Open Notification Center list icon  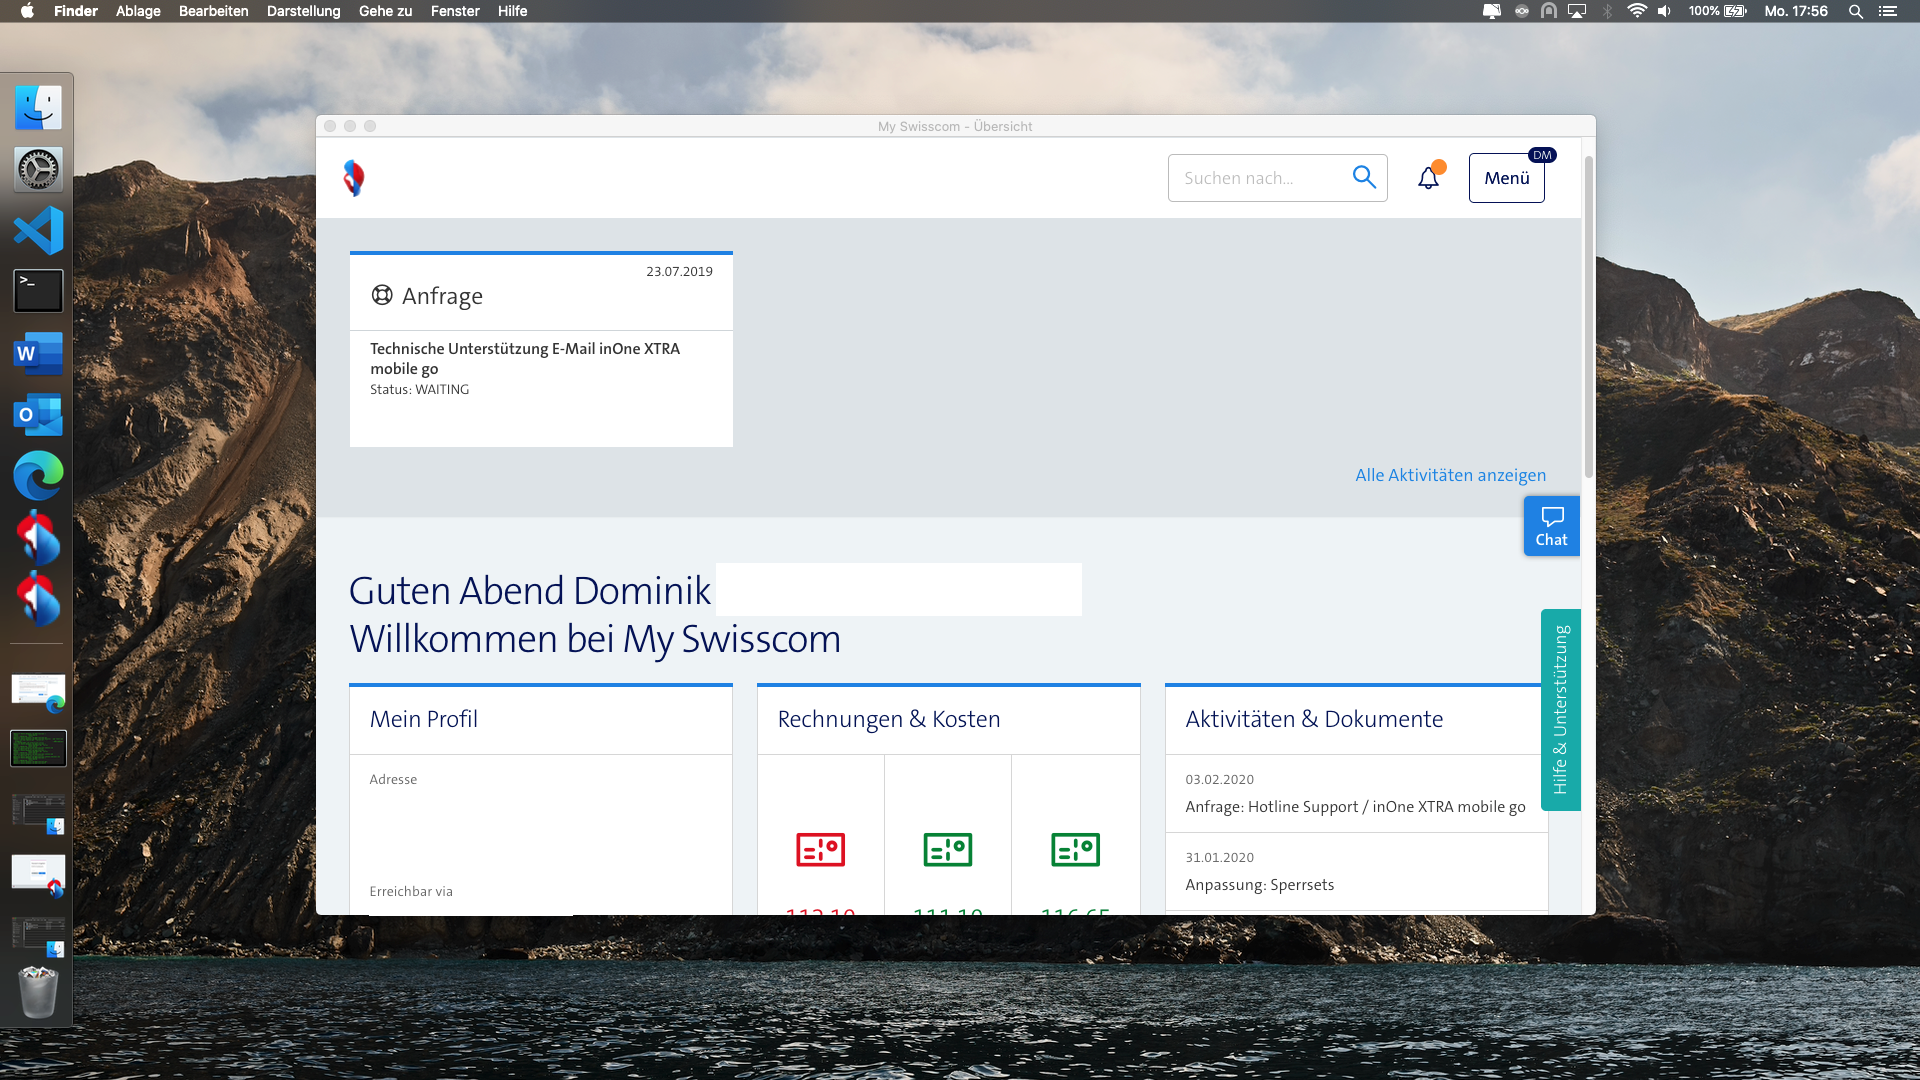[x=1887, y=11]
